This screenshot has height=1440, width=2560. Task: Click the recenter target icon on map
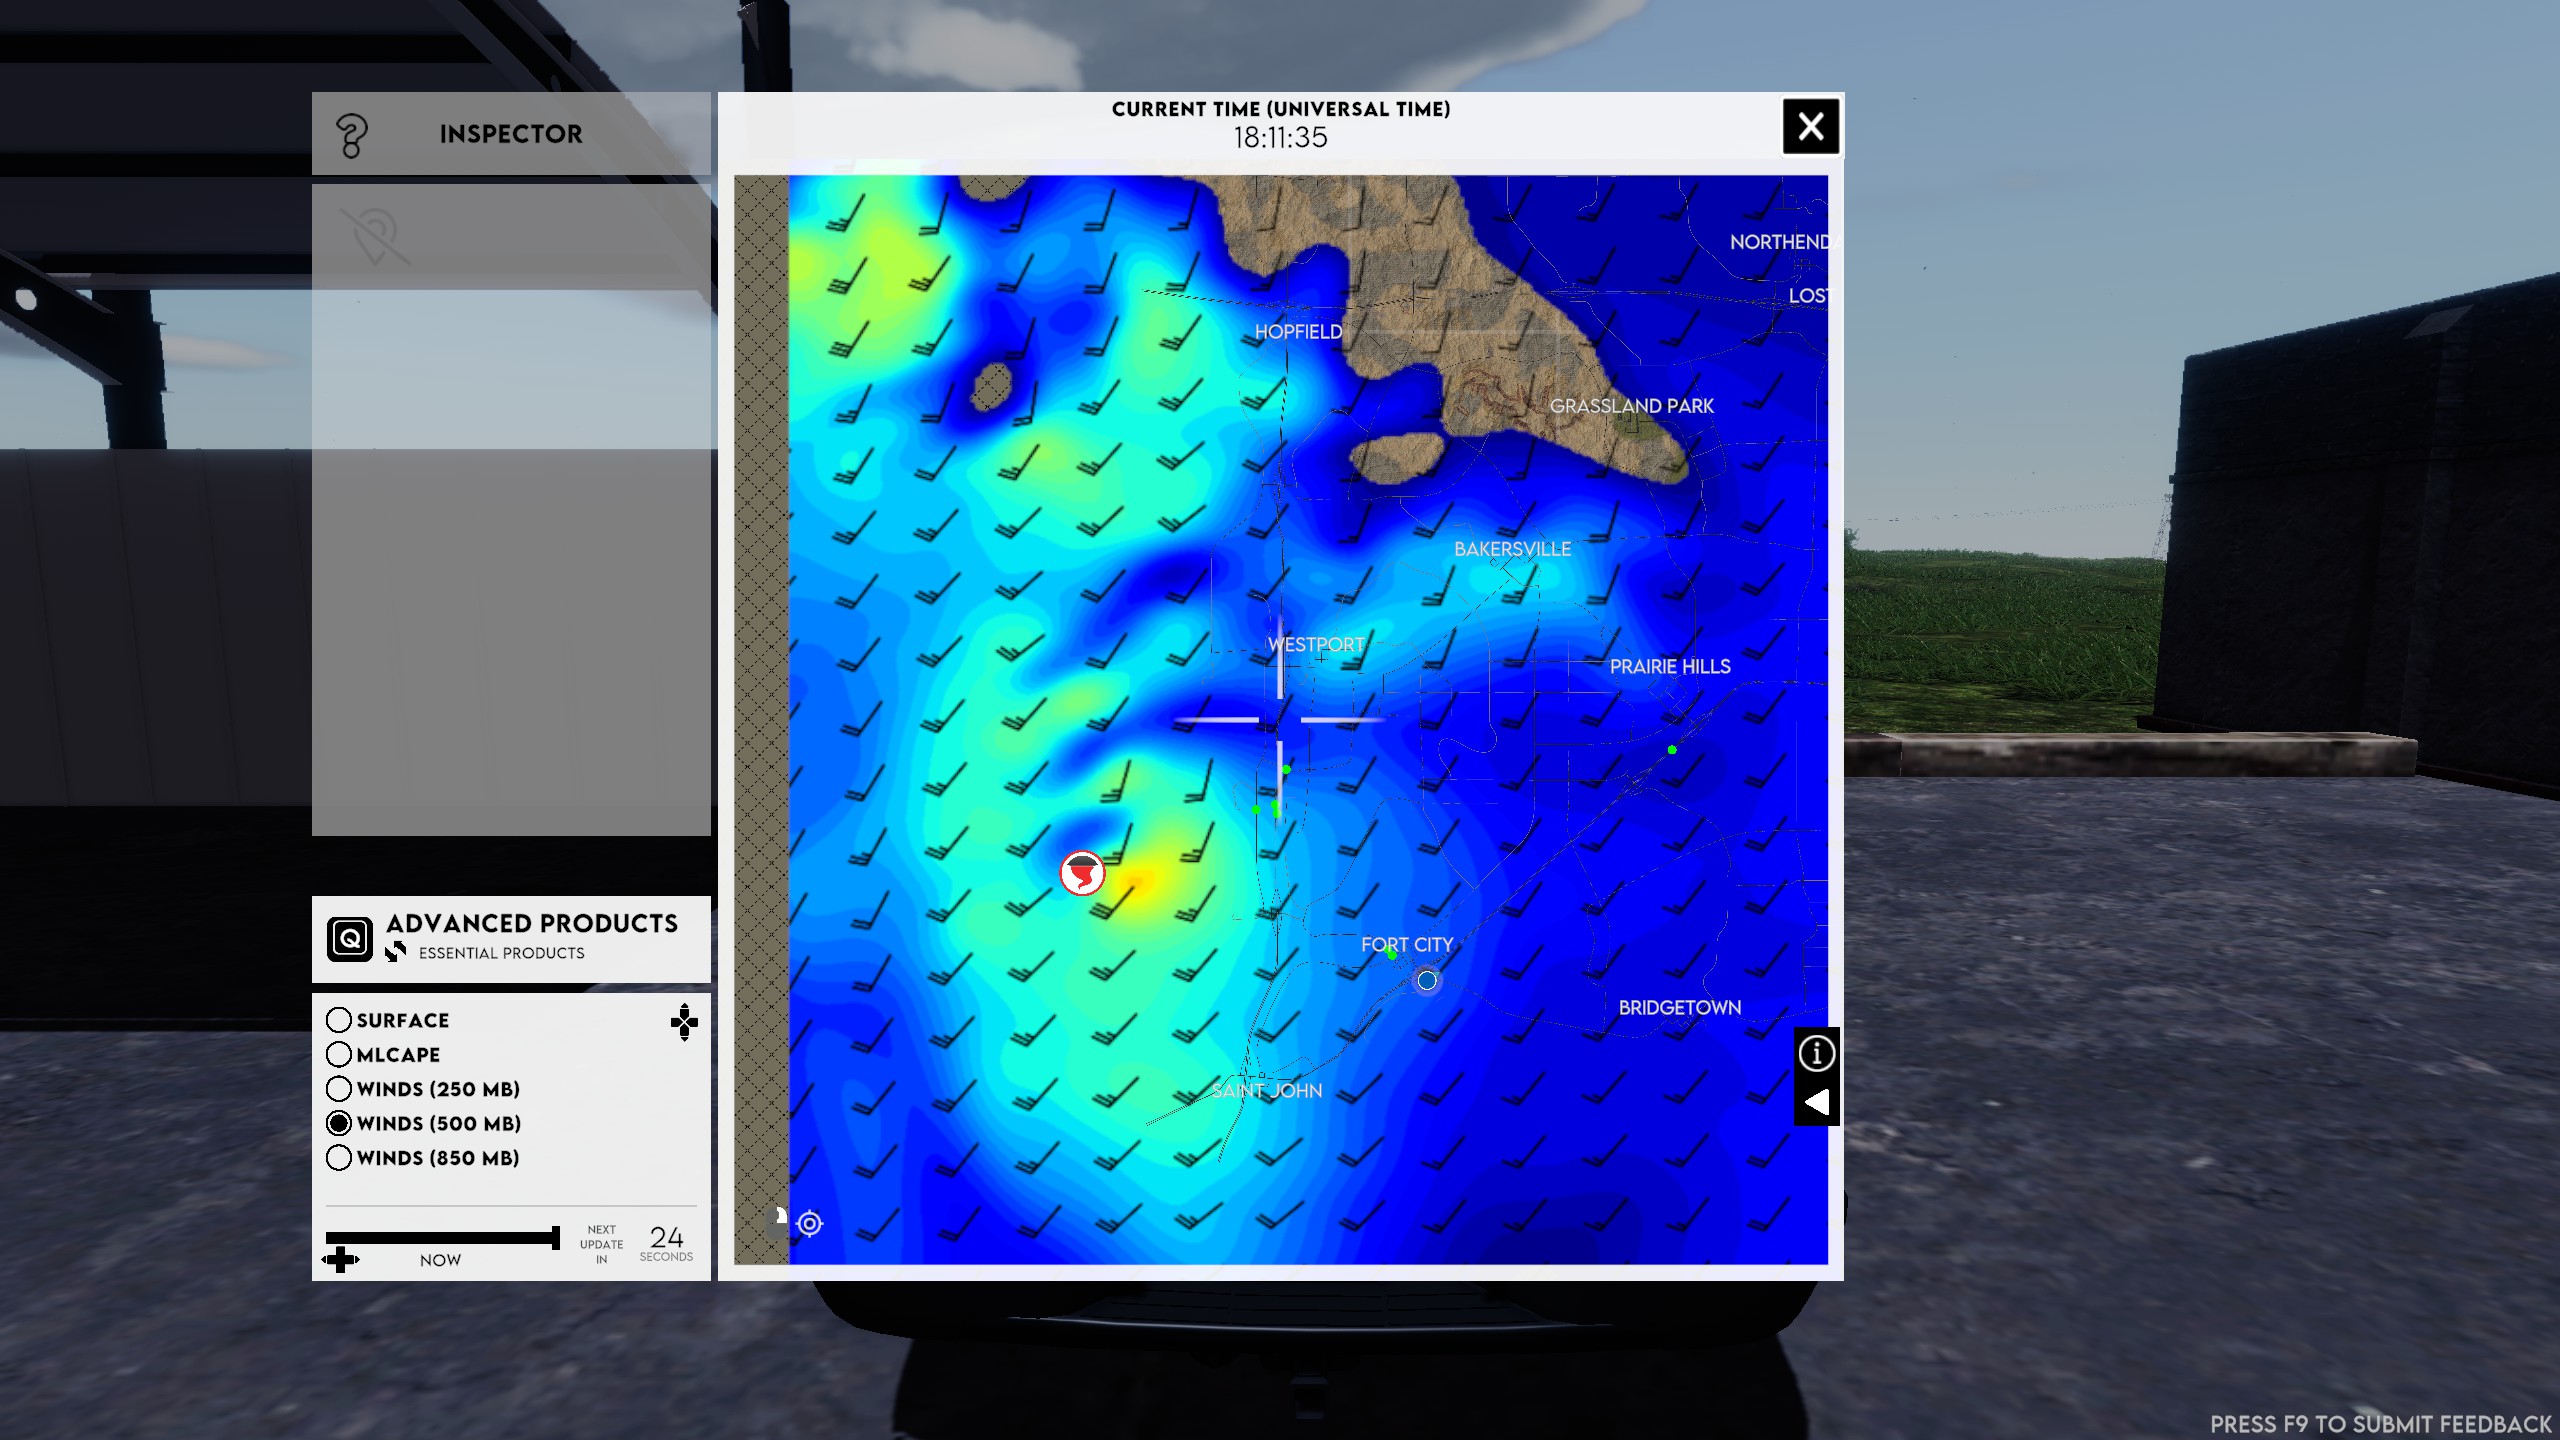tap(810, 1223)
